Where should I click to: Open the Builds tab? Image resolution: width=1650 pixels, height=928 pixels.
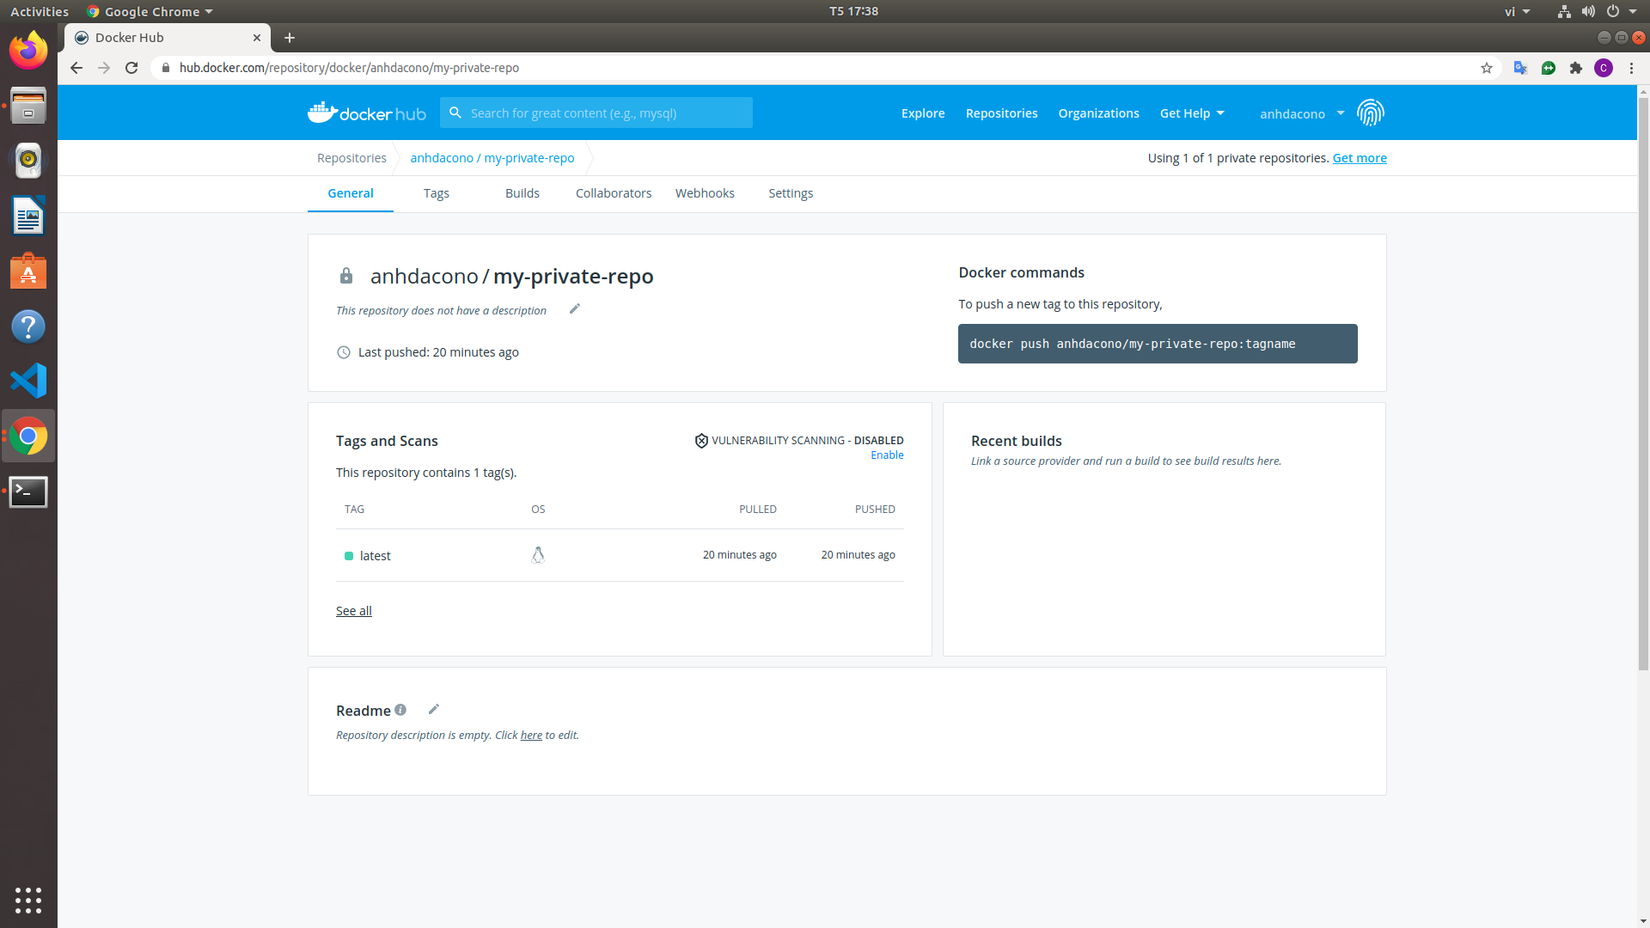(522, 193)
